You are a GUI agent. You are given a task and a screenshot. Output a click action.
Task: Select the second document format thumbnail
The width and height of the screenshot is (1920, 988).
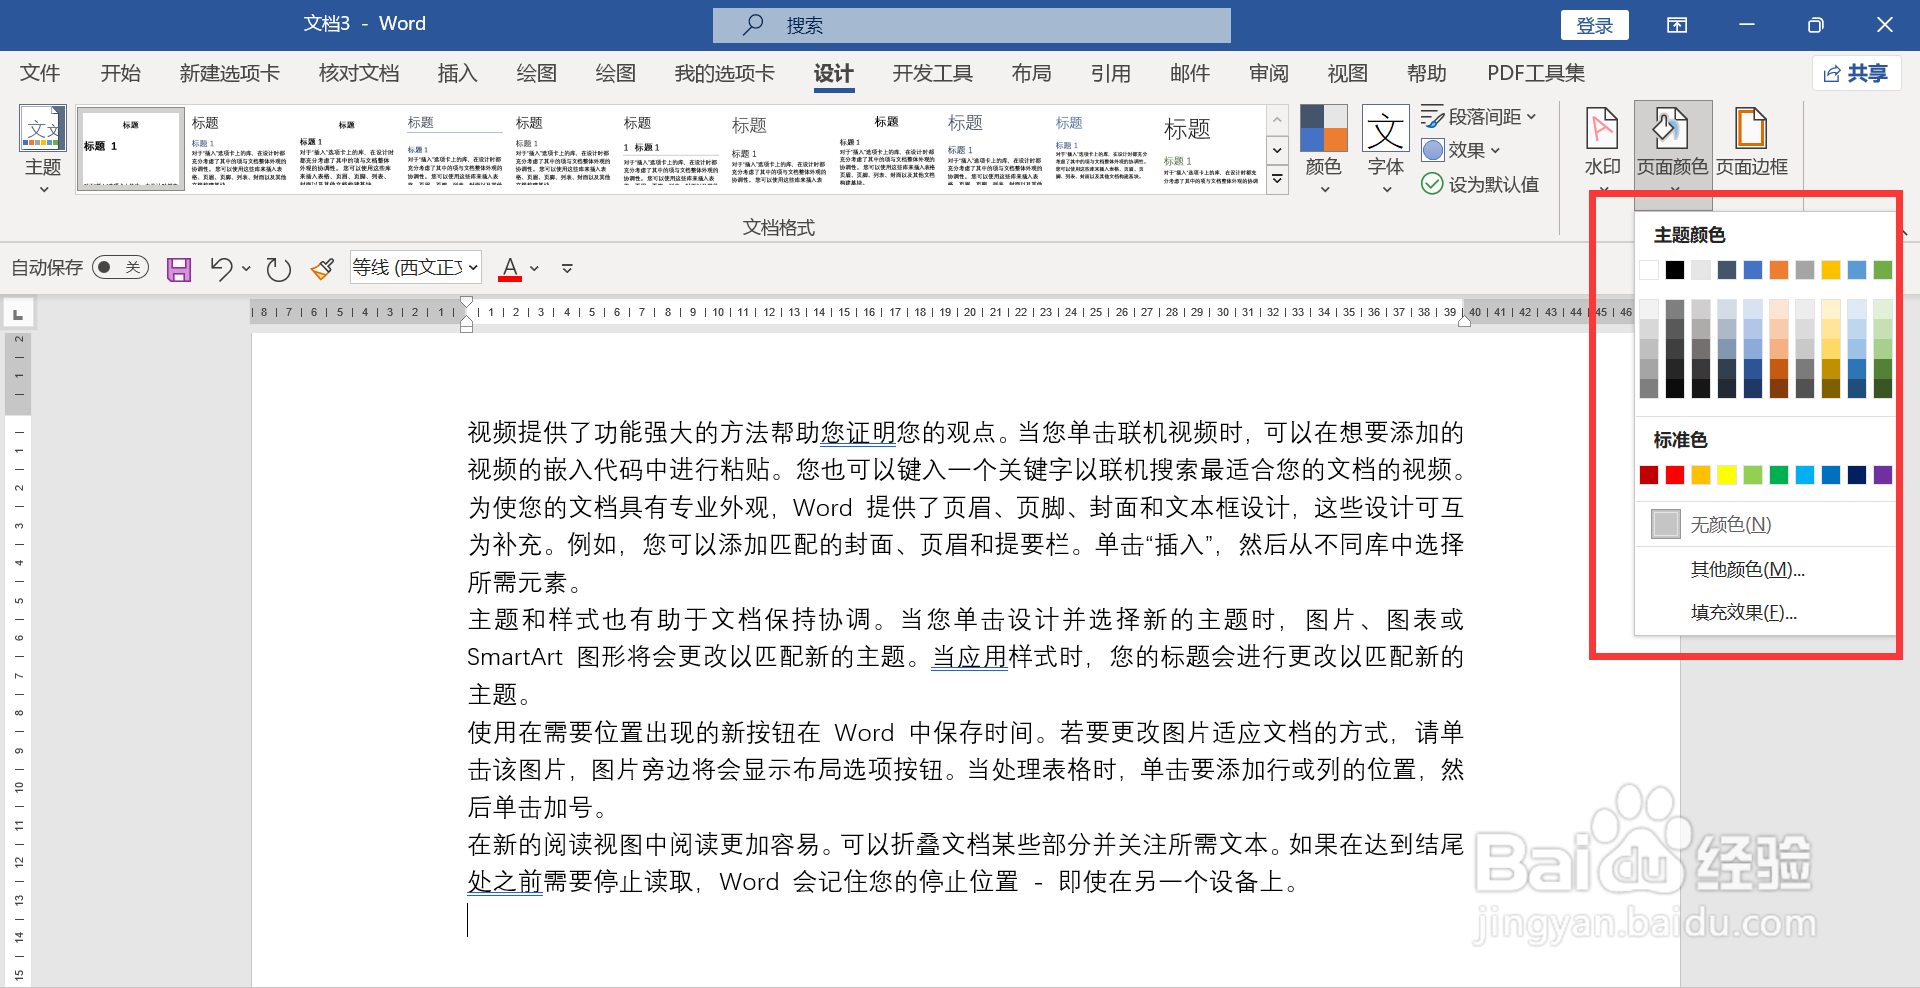pos(239,149)
